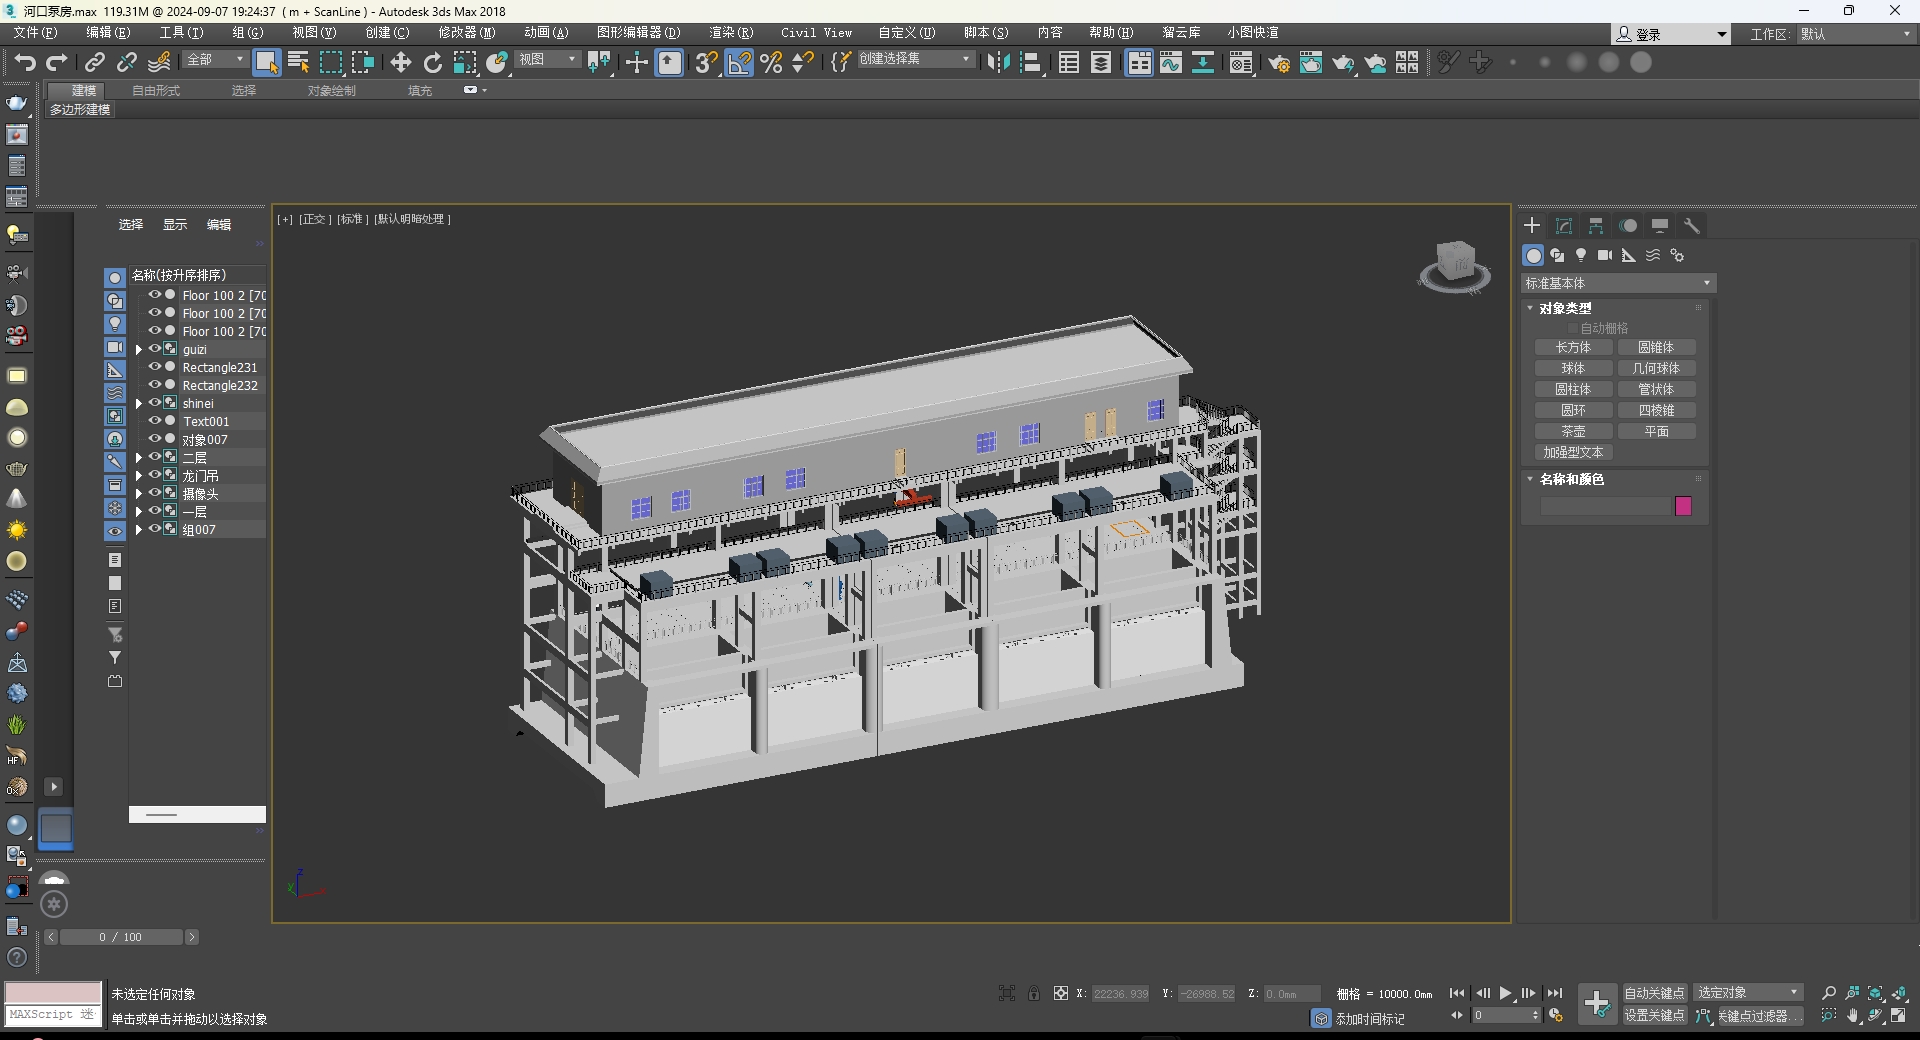Click the Mirror tool icon
The image size is (1920, 1040).
[998, 63]
